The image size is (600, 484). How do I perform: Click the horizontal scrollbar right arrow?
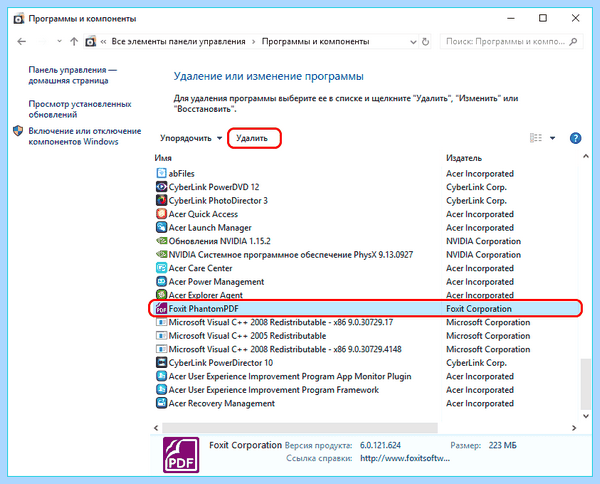(574, 428)
